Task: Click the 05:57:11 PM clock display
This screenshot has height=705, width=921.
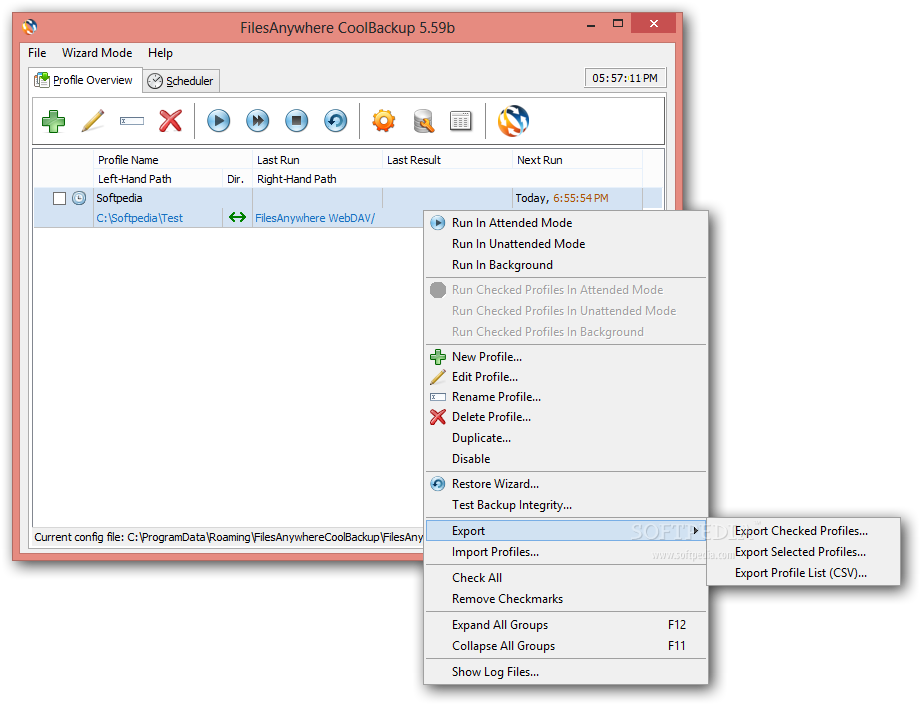Action: click(625, 78)
